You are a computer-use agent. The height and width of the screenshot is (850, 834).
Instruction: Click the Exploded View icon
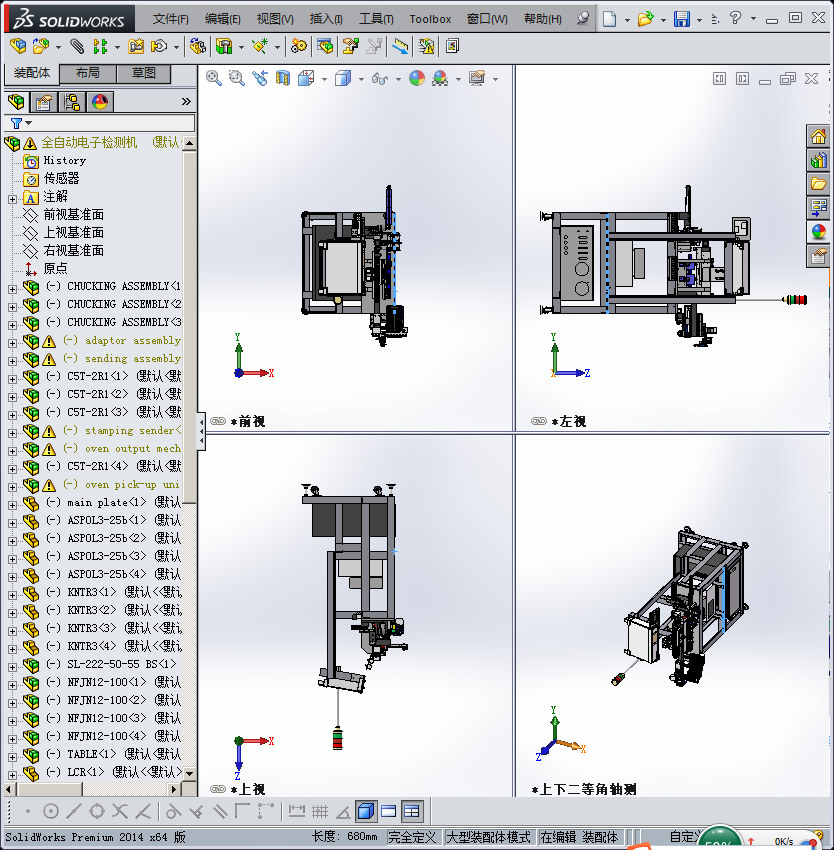point(350,47)
